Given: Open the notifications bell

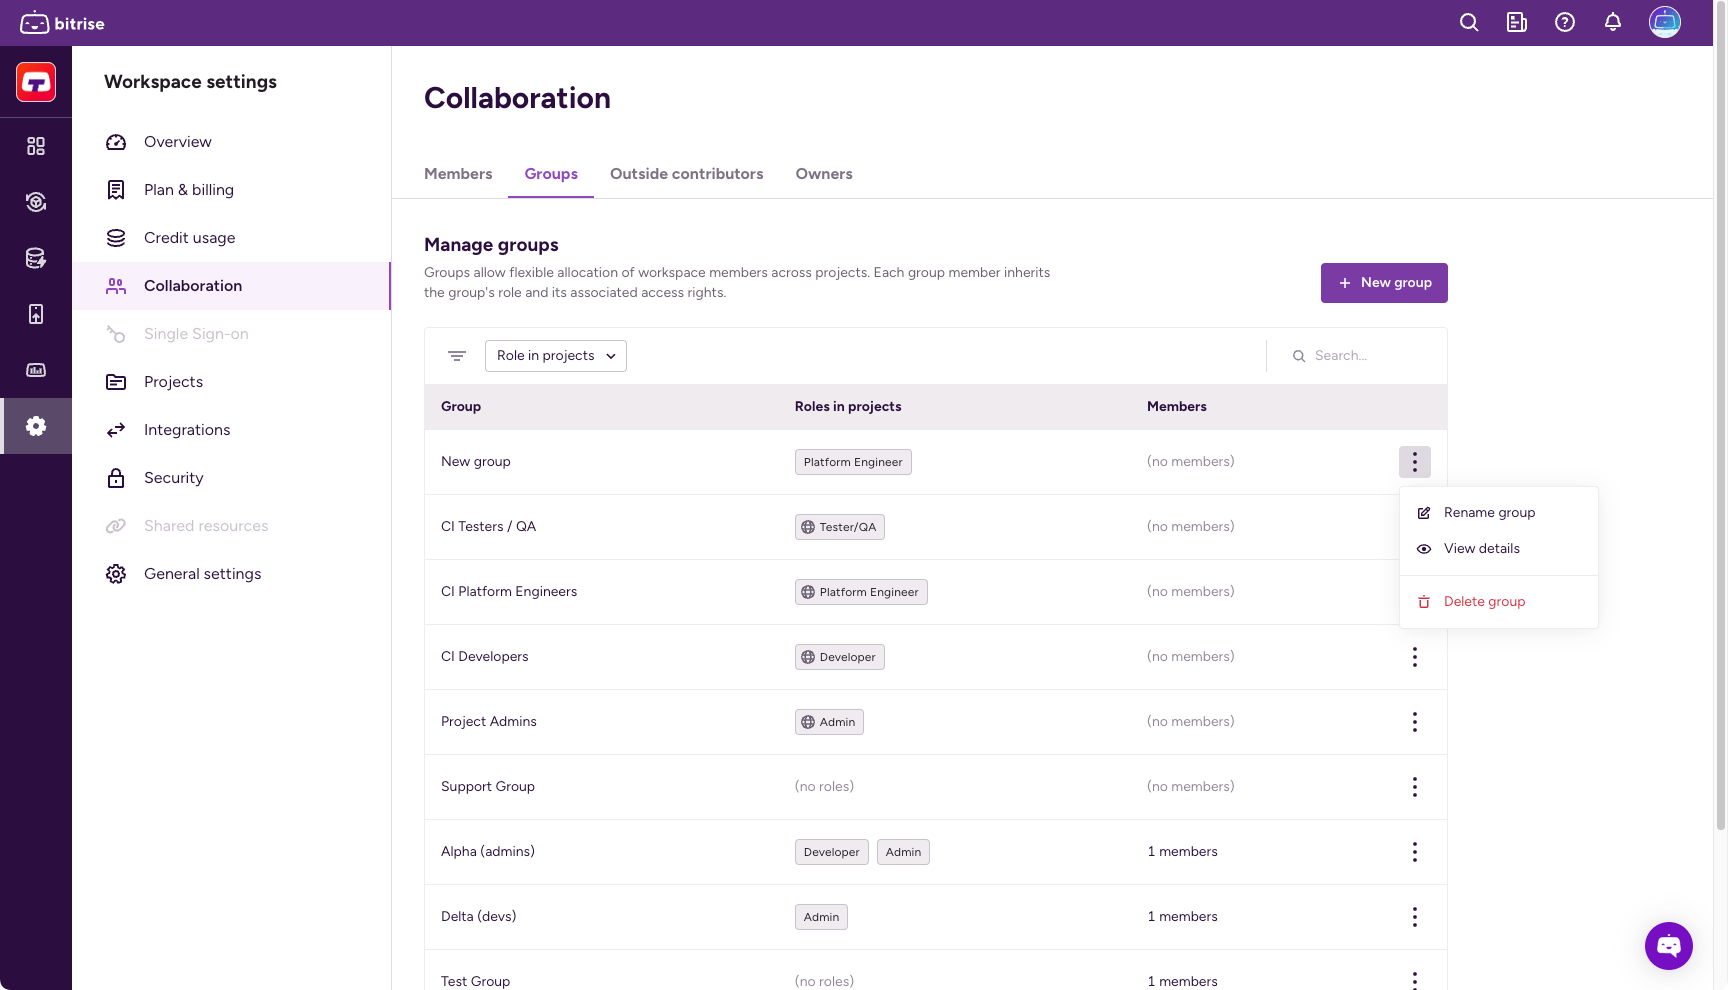Looking at the screenshot, I should tap(1612, 23).
